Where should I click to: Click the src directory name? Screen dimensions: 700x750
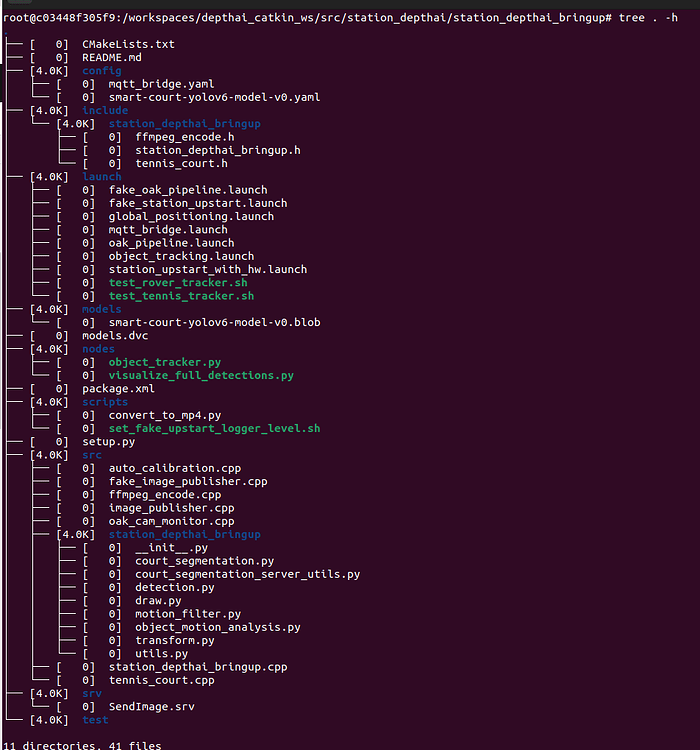pos(91,454)
